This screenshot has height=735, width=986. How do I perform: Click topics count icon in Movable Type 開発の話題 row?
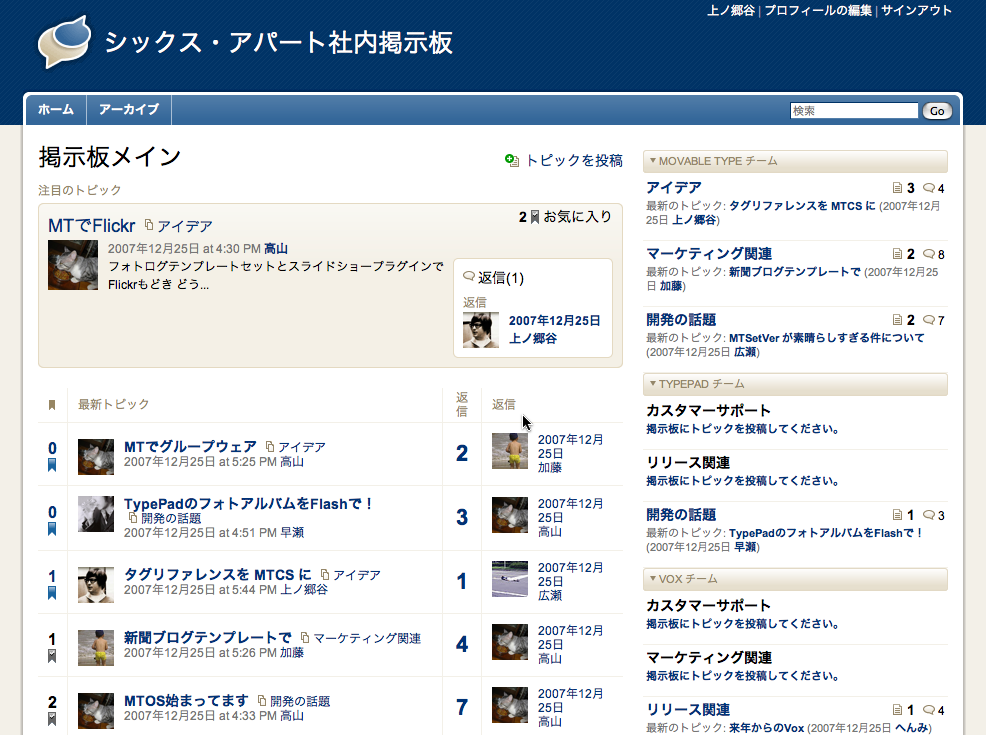point(897,320)
